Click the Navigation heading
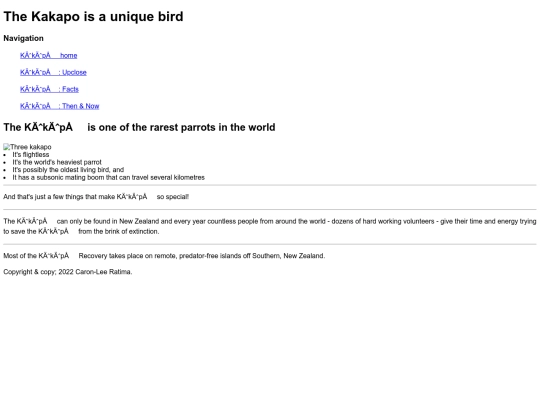Viewport: 540px width, 405px height. tap(23, 38)
